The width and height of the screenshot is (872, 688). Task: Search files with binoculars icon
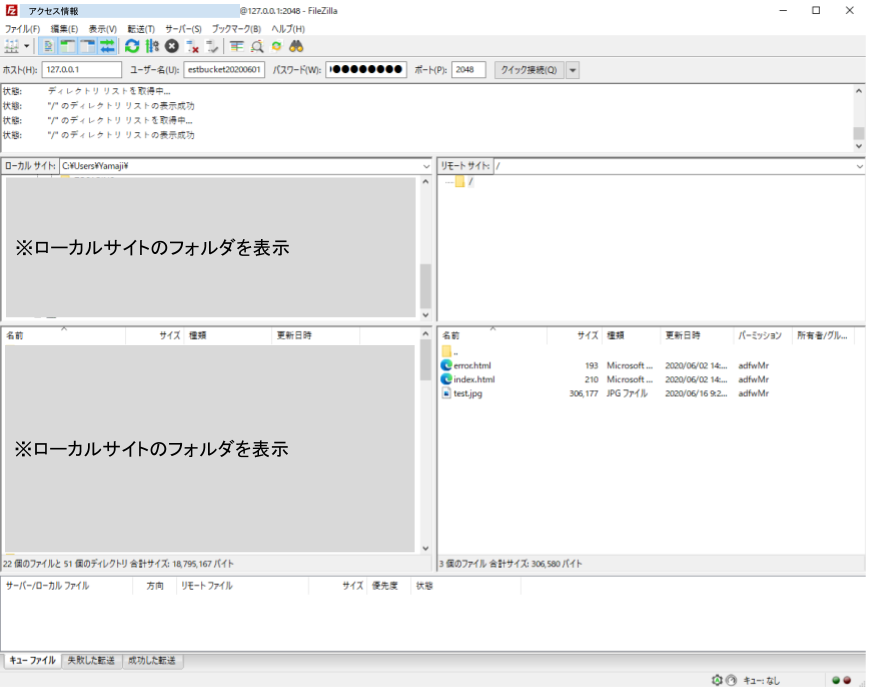click(296, 46)
